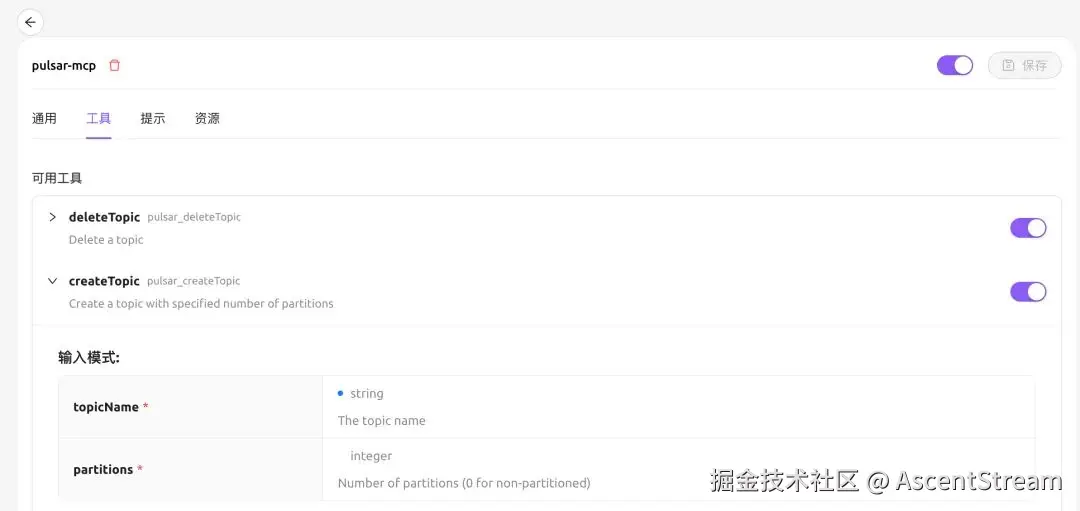
Task: Expand the deleteTopic tool details
Action: pyautogui.click(x=52, y=217)
